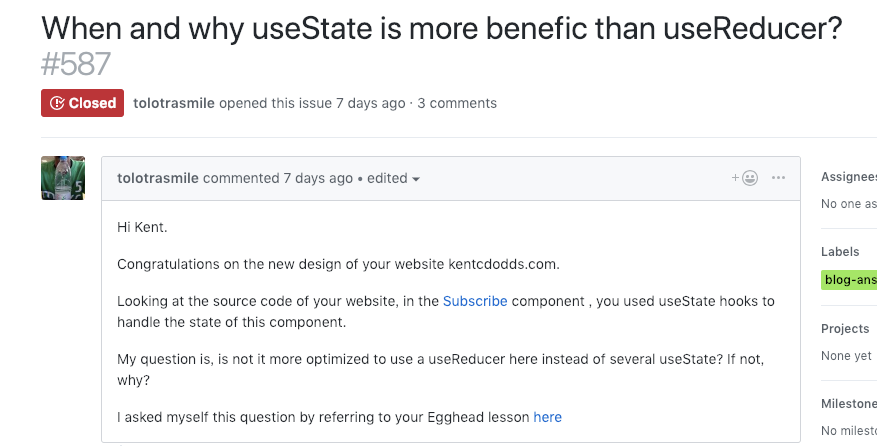877x446 pixels.
Task: Click the issue title text
Action: point(441,27)
